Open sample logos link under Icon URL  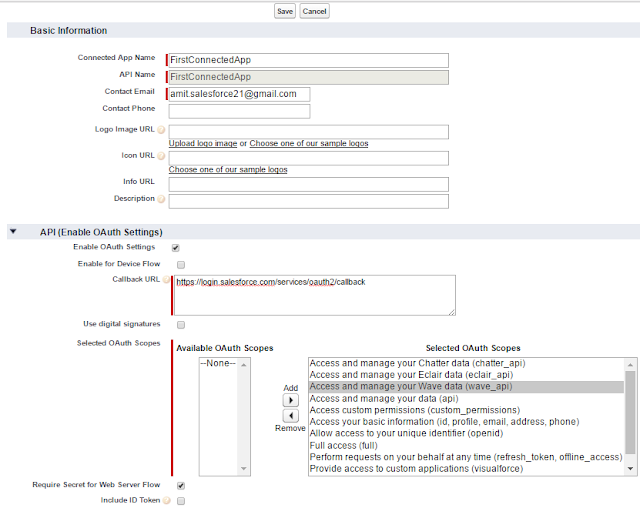click(x=228, y=170)
